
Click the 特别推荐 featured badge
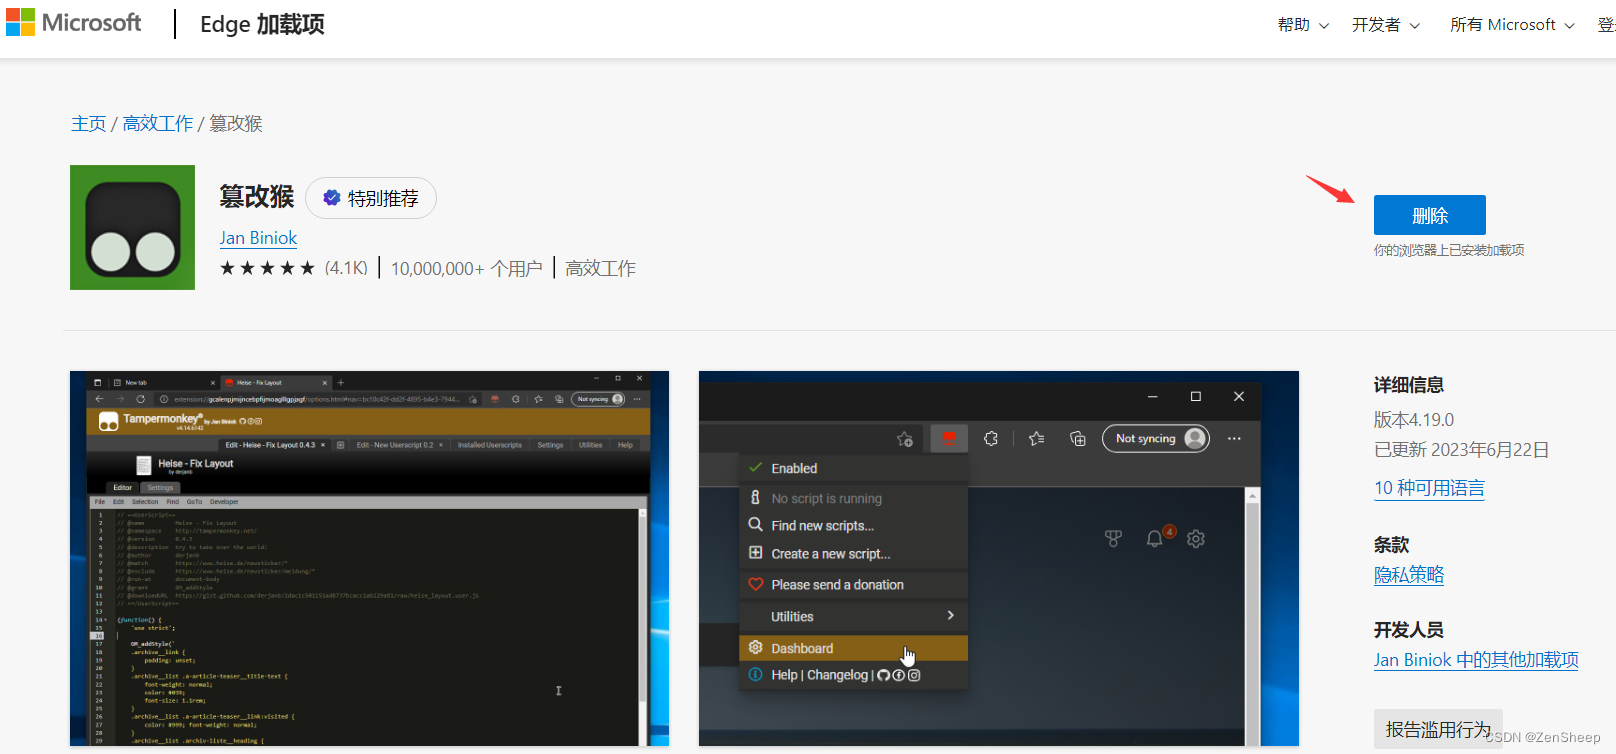[x=371, y=198]
